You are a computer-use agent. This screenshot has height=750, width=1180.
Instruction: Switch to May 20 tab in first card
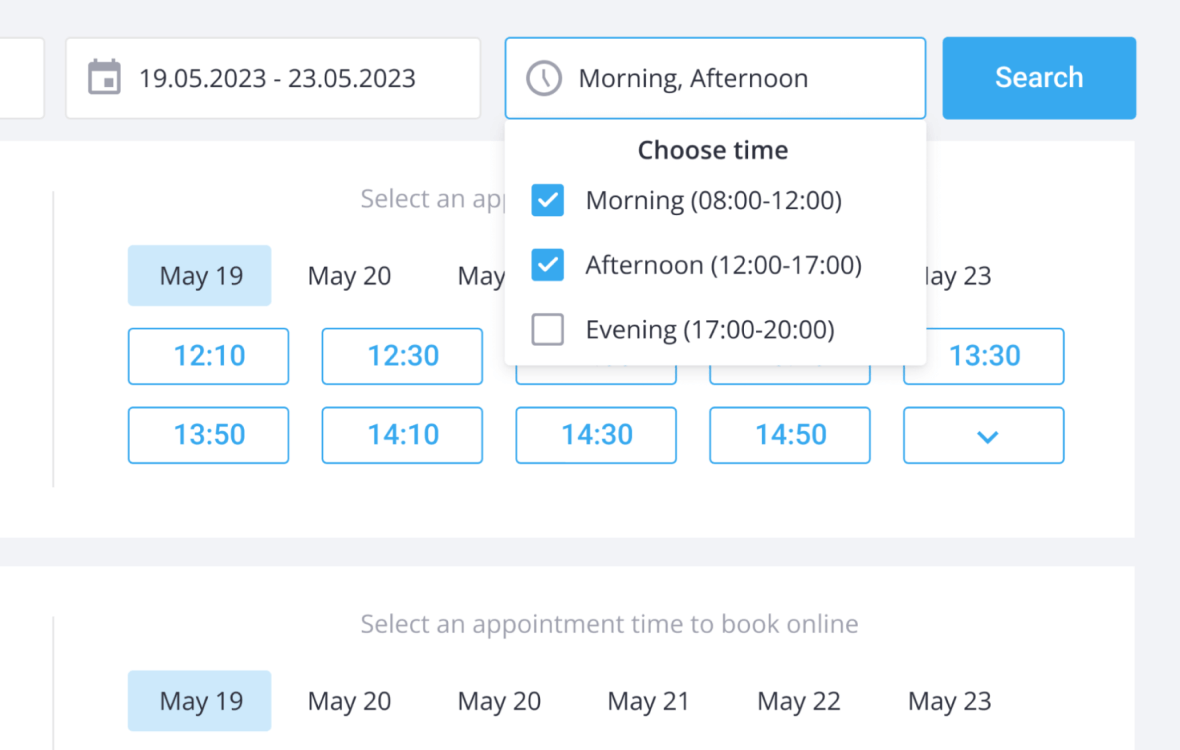pyautogui.click(x=349, y=275)
